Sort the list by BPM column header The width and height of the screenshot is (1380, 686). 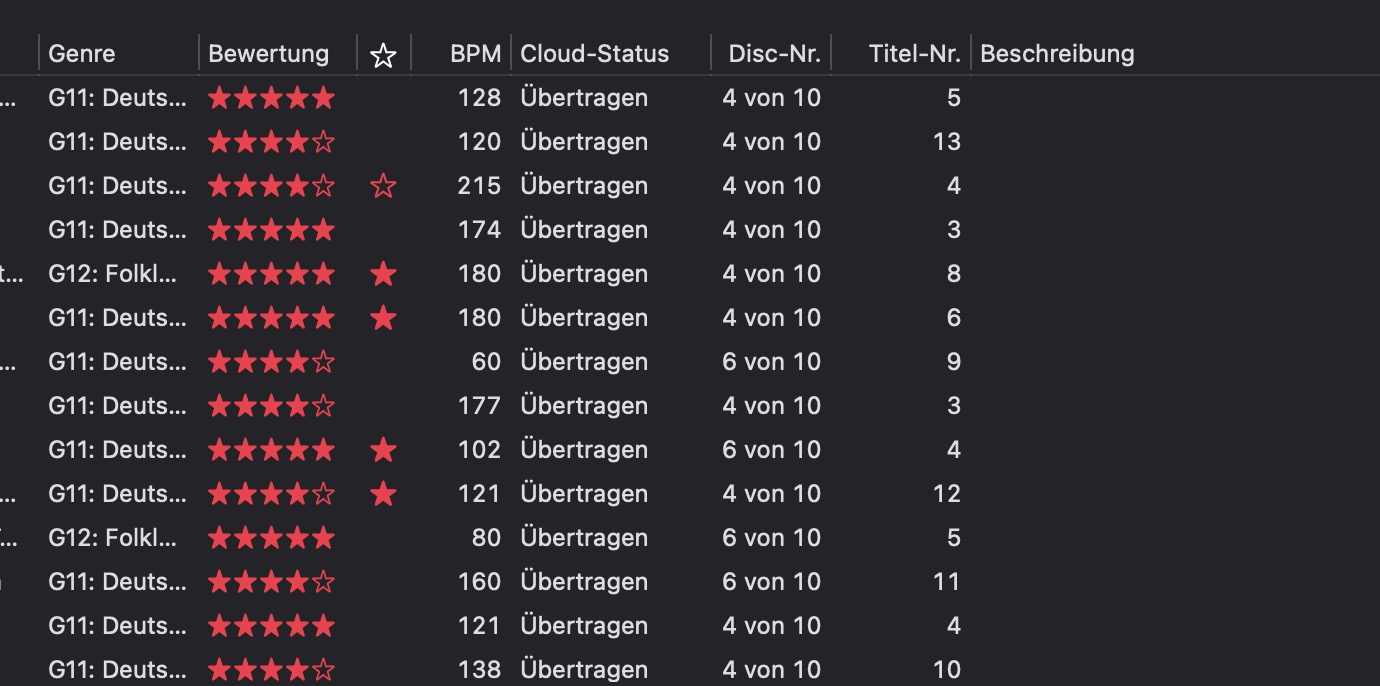tap(475, 54)
